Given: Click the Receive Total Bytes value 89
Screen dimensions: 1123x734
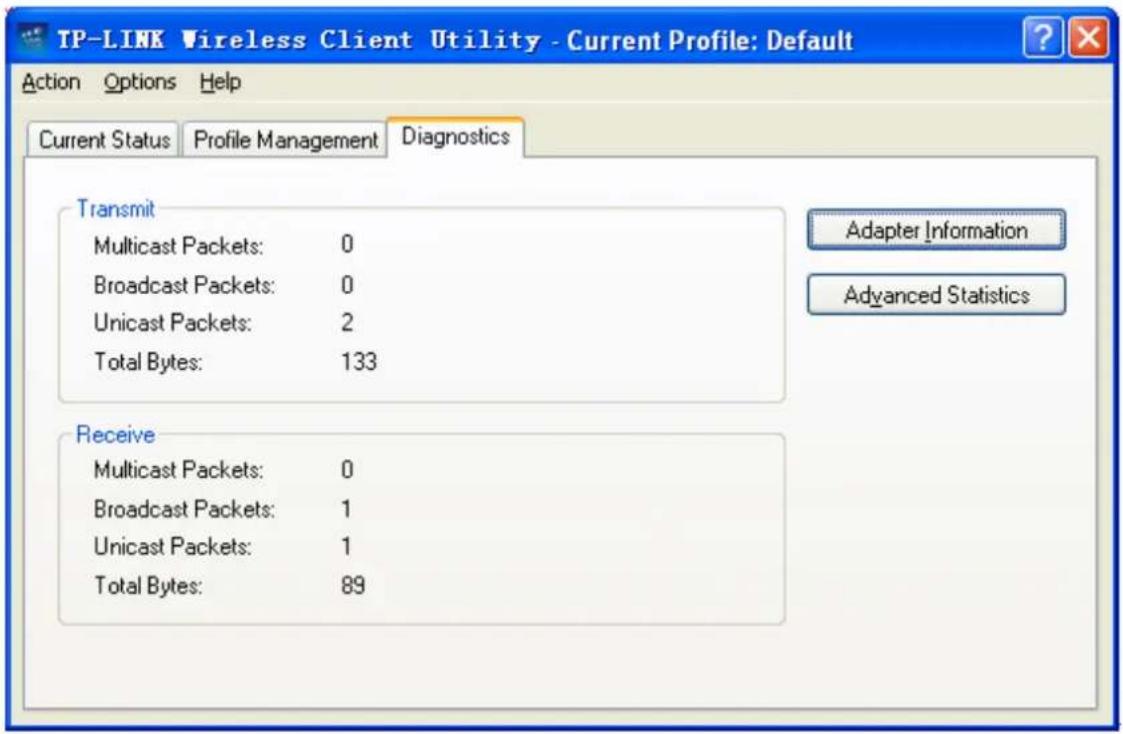Looking at the screenshot, I should 353,586.
